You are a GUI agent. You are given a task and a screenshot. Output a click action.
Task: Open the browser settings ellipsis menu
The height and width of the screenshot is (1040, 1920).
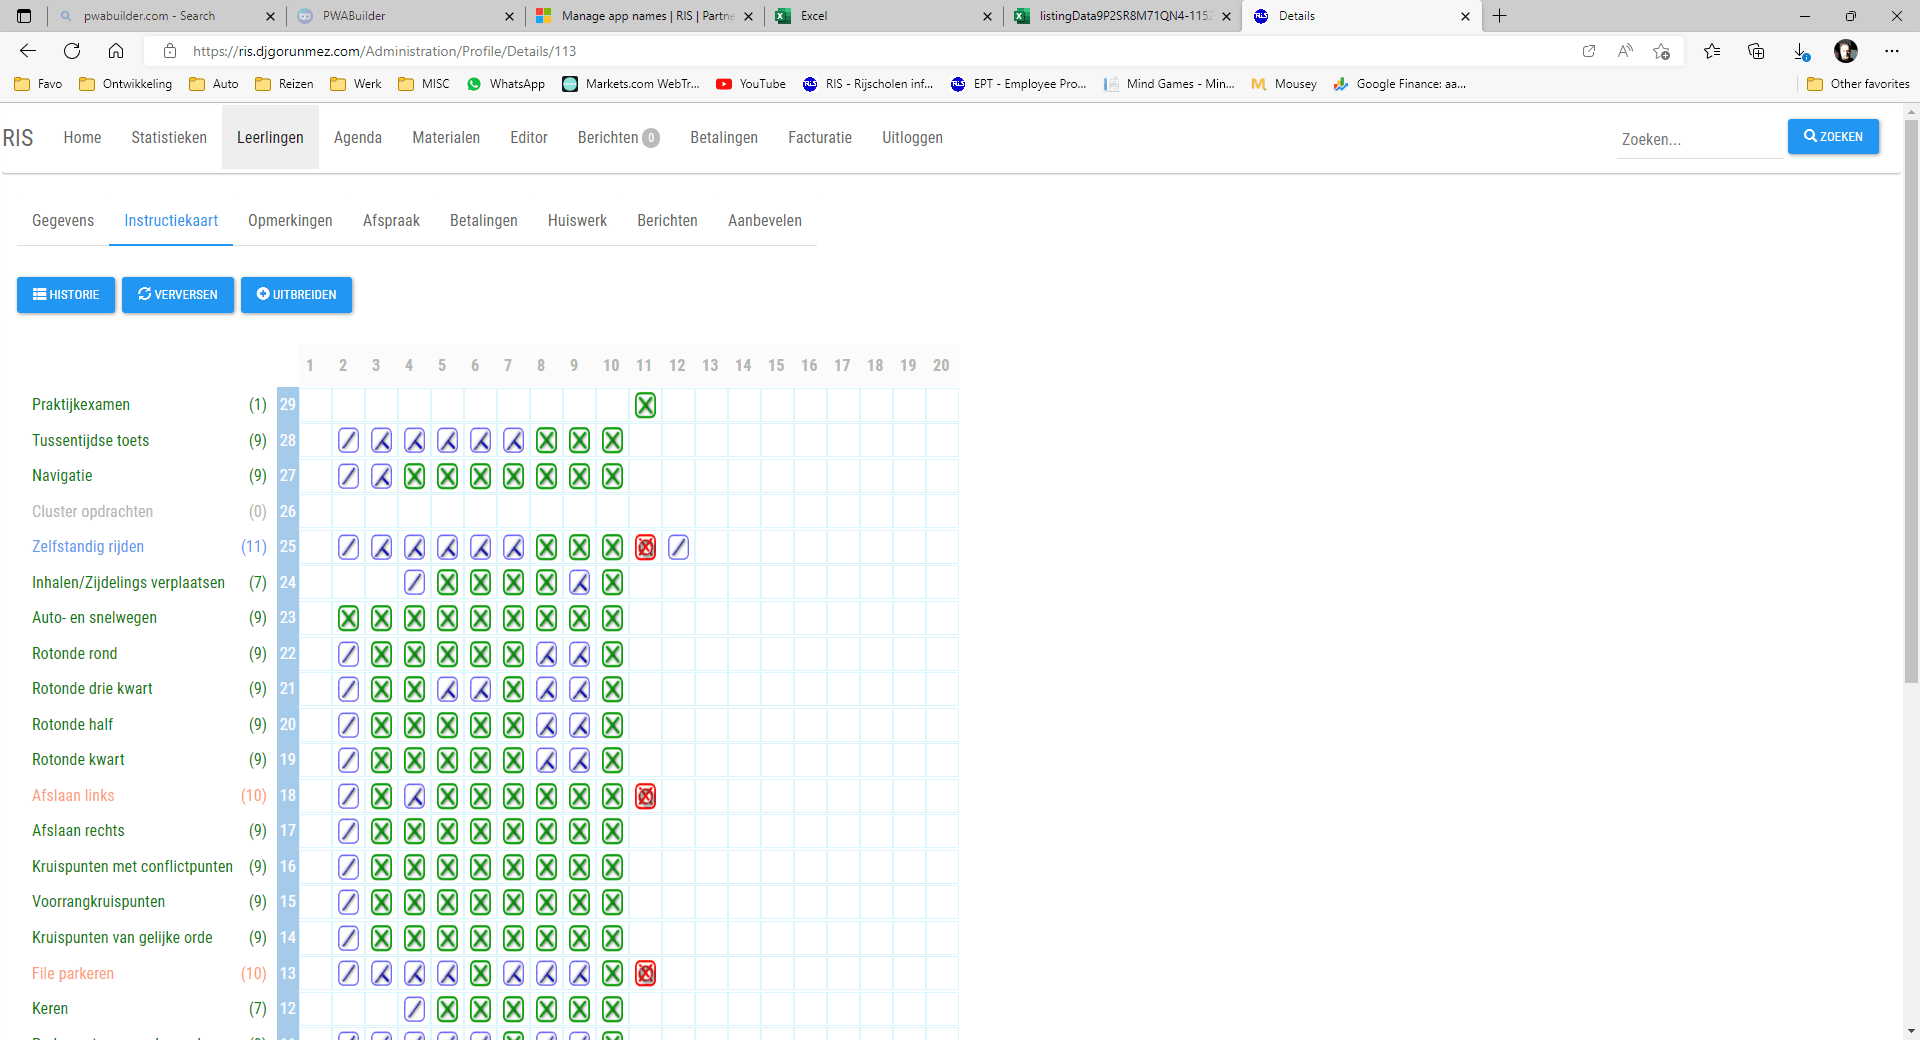pos(1891,51)
